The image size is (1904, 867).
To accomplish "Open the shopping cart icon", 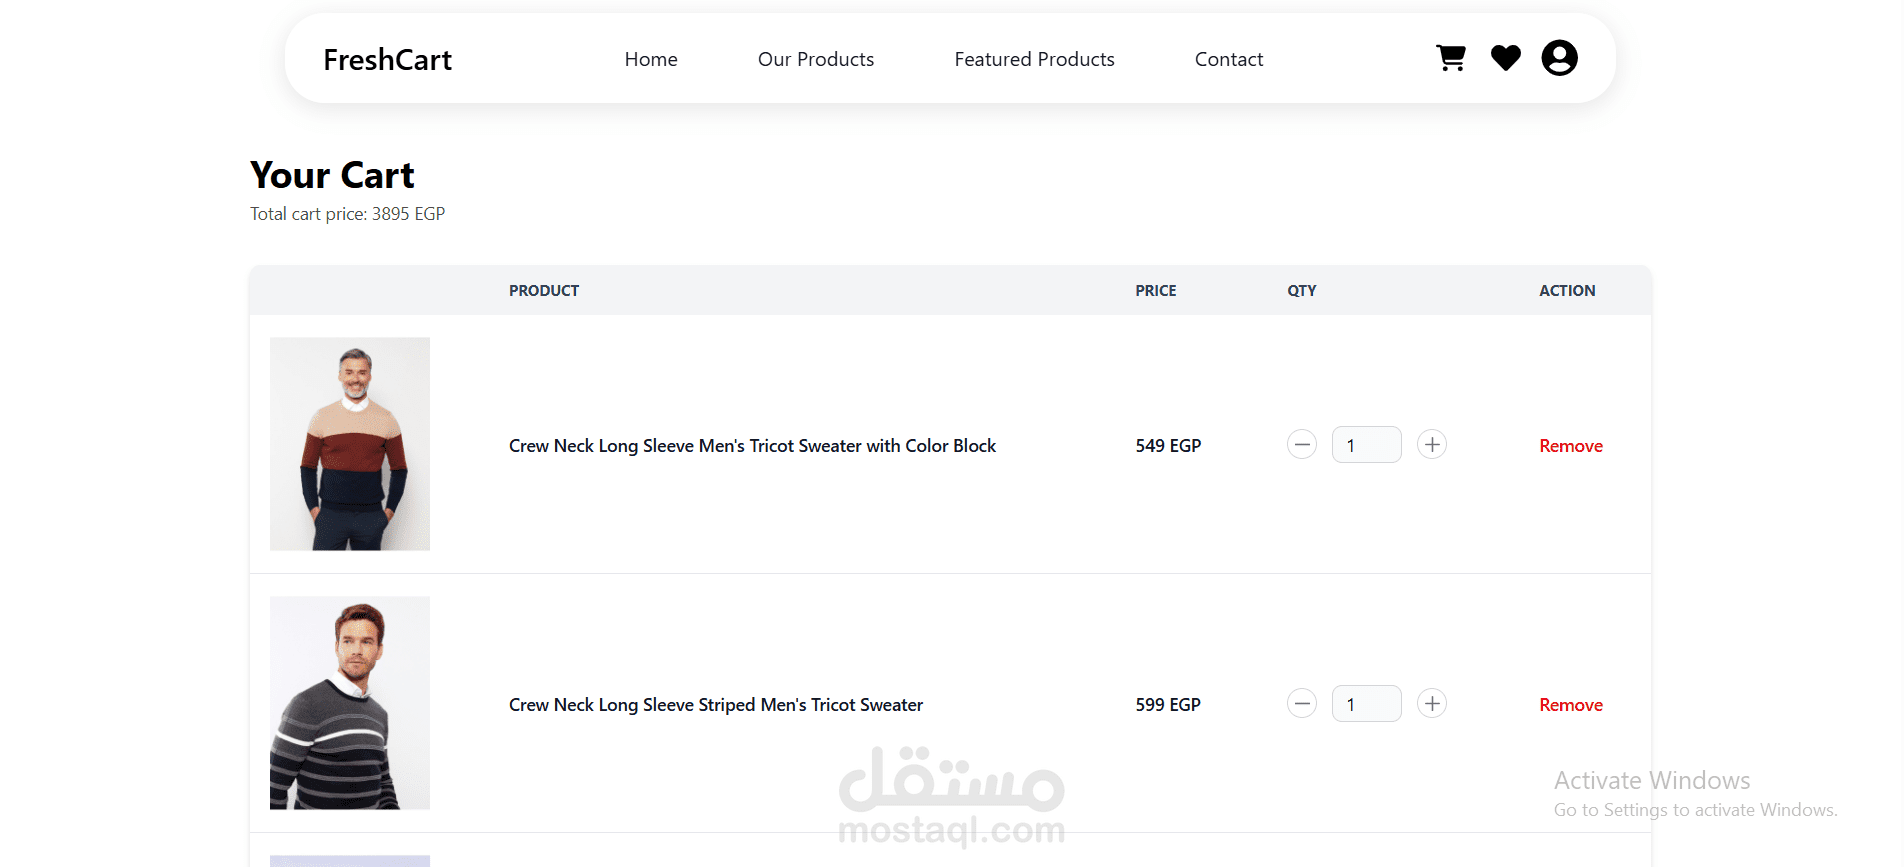I will (1451, 58).
